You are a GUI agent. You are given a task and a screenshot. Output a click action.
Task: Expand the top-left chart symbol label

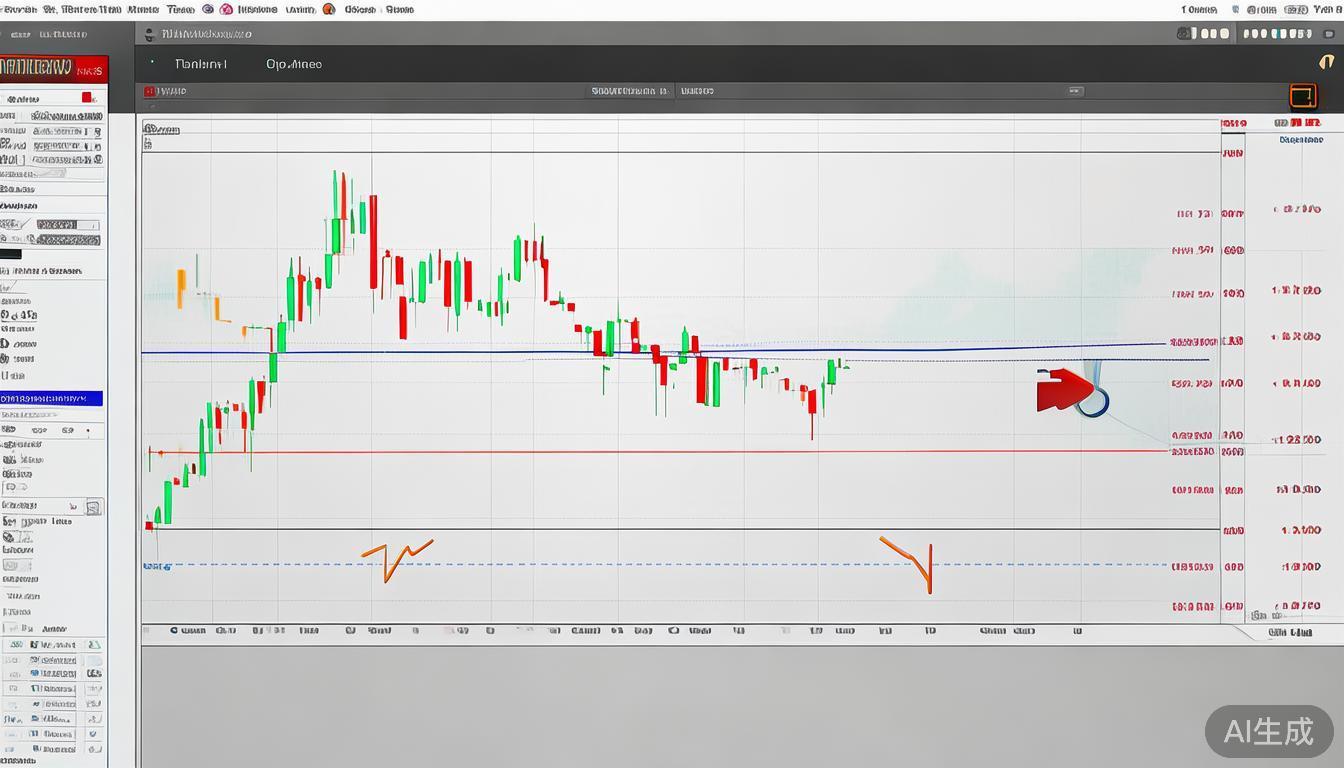162,129
